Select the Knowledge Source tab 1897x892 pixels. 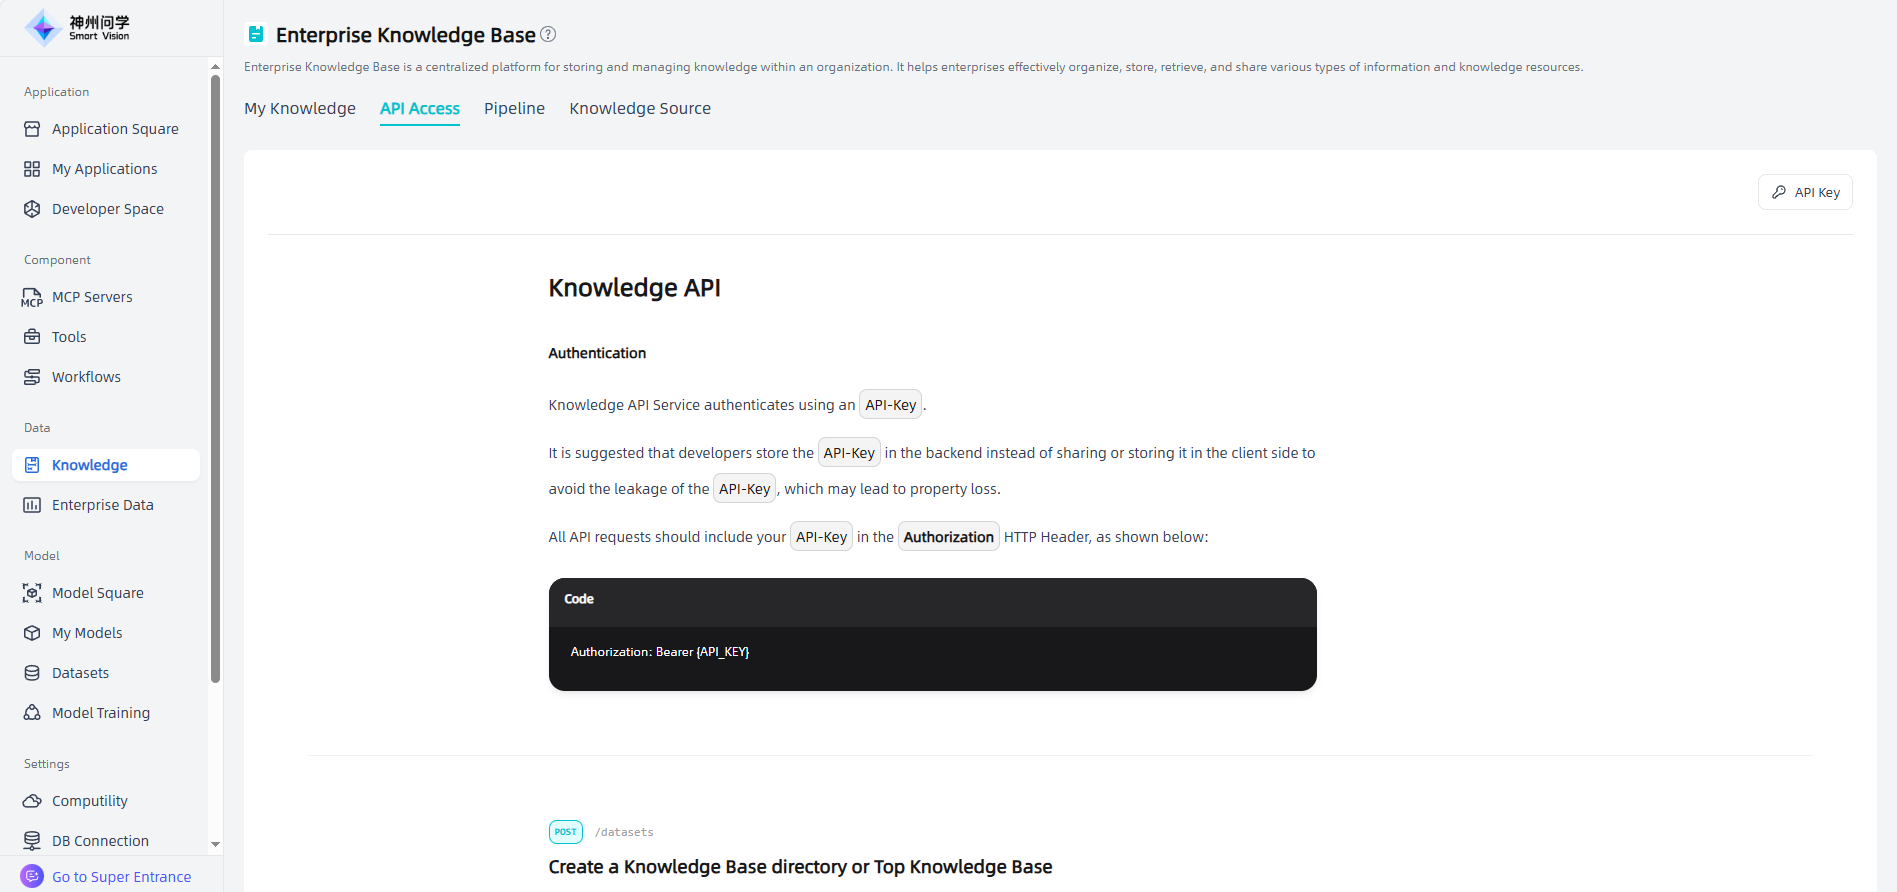click(x=640, y=108)
